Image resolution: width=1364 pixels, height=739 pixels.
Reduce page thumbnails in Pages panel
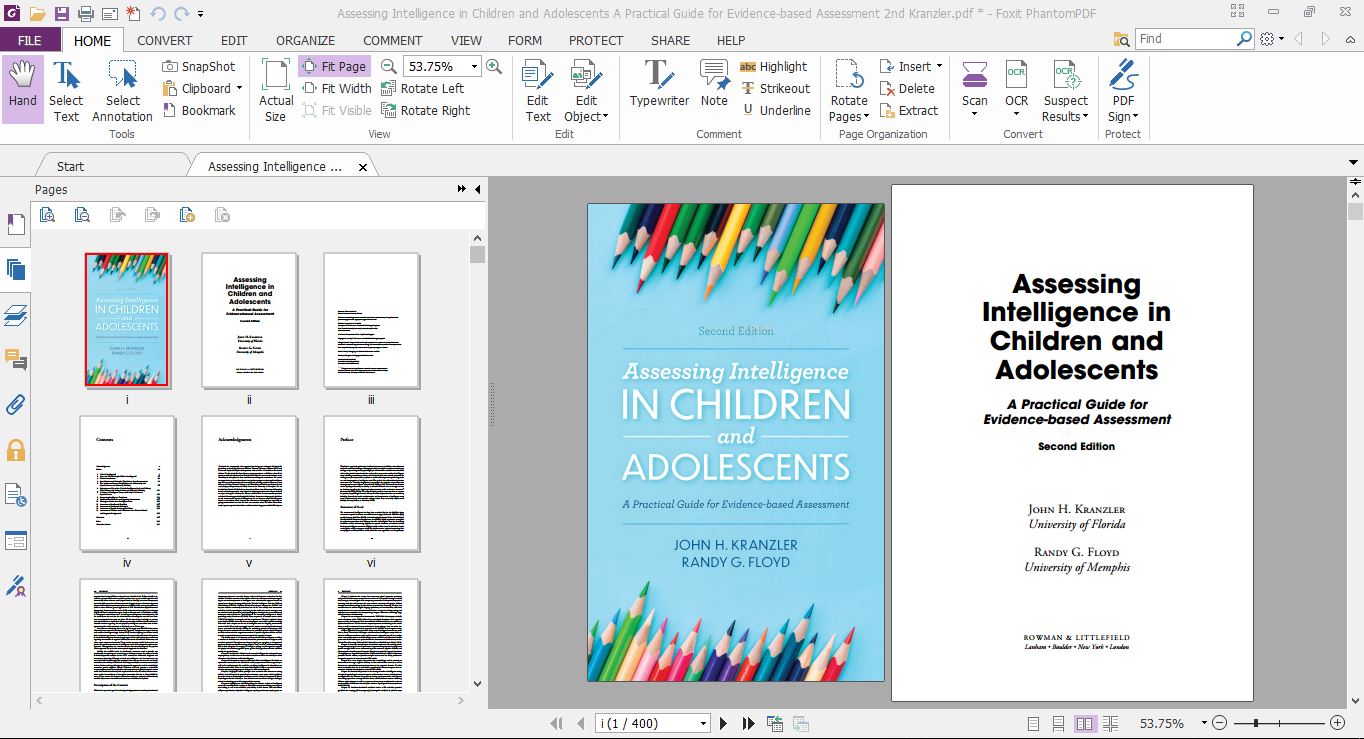82,214
